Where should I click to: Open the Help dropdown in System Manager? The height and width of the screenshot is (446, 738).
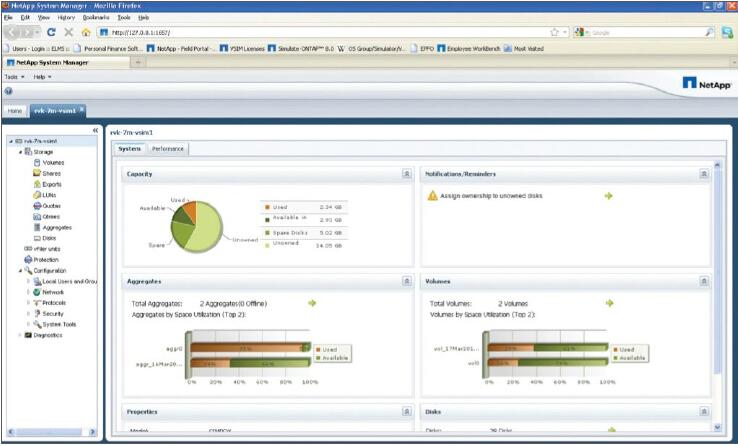(x=42, y=77)
